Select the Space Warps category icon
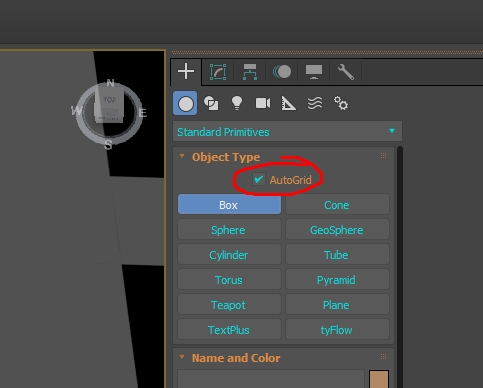The image size is (483, 388). 315,103
